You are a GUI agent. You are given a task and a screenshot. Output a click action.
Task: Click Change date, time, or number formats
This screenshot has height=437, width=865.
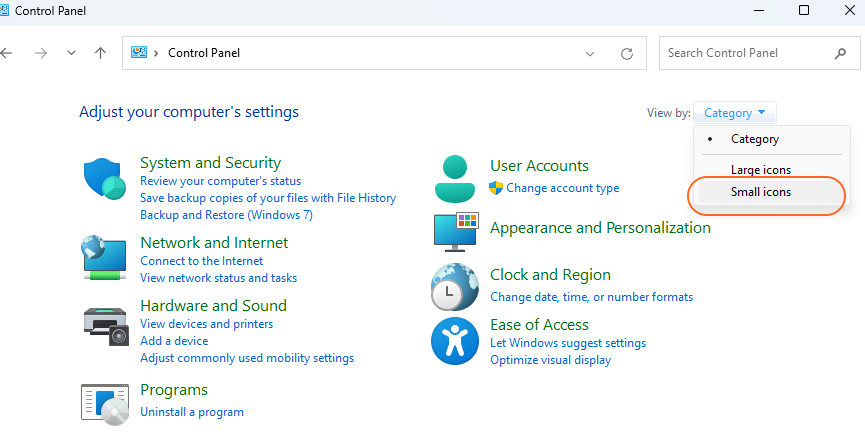(x=591, y=297)
